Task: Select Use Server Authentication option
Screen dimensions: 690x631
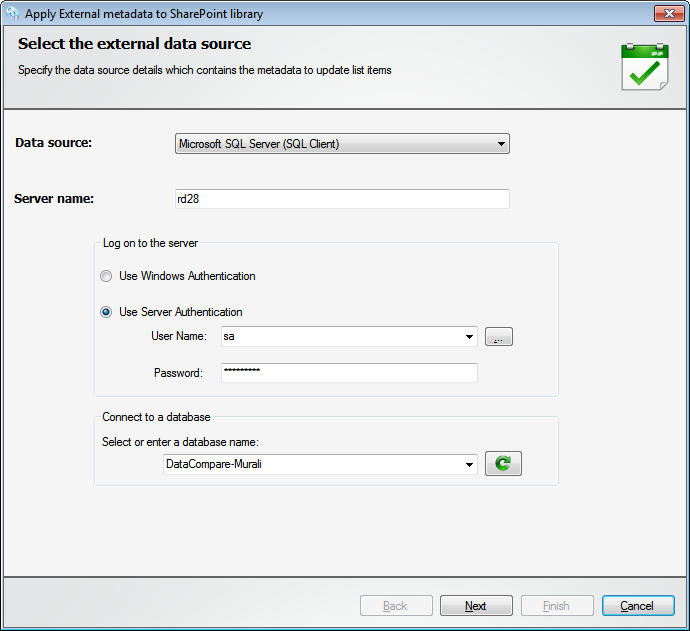Action: coord(106,312)
